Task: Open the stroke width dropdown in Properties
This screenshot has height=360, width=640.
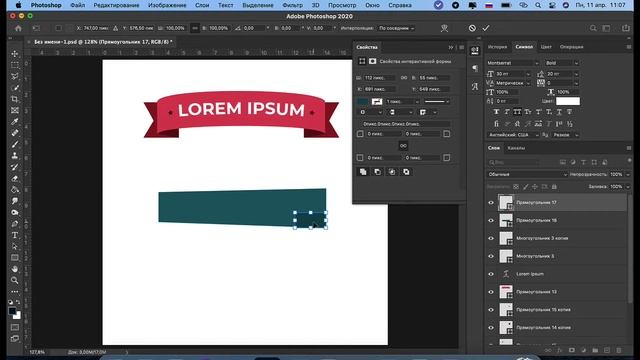Action: pos(417,101)
